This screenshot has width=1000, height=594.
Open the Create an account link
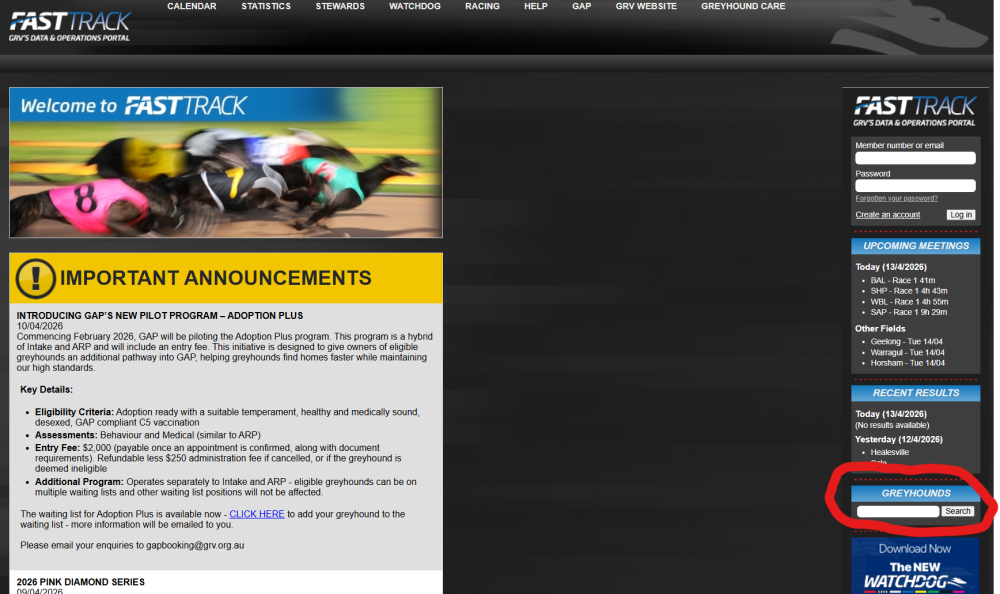coord(887,215)
